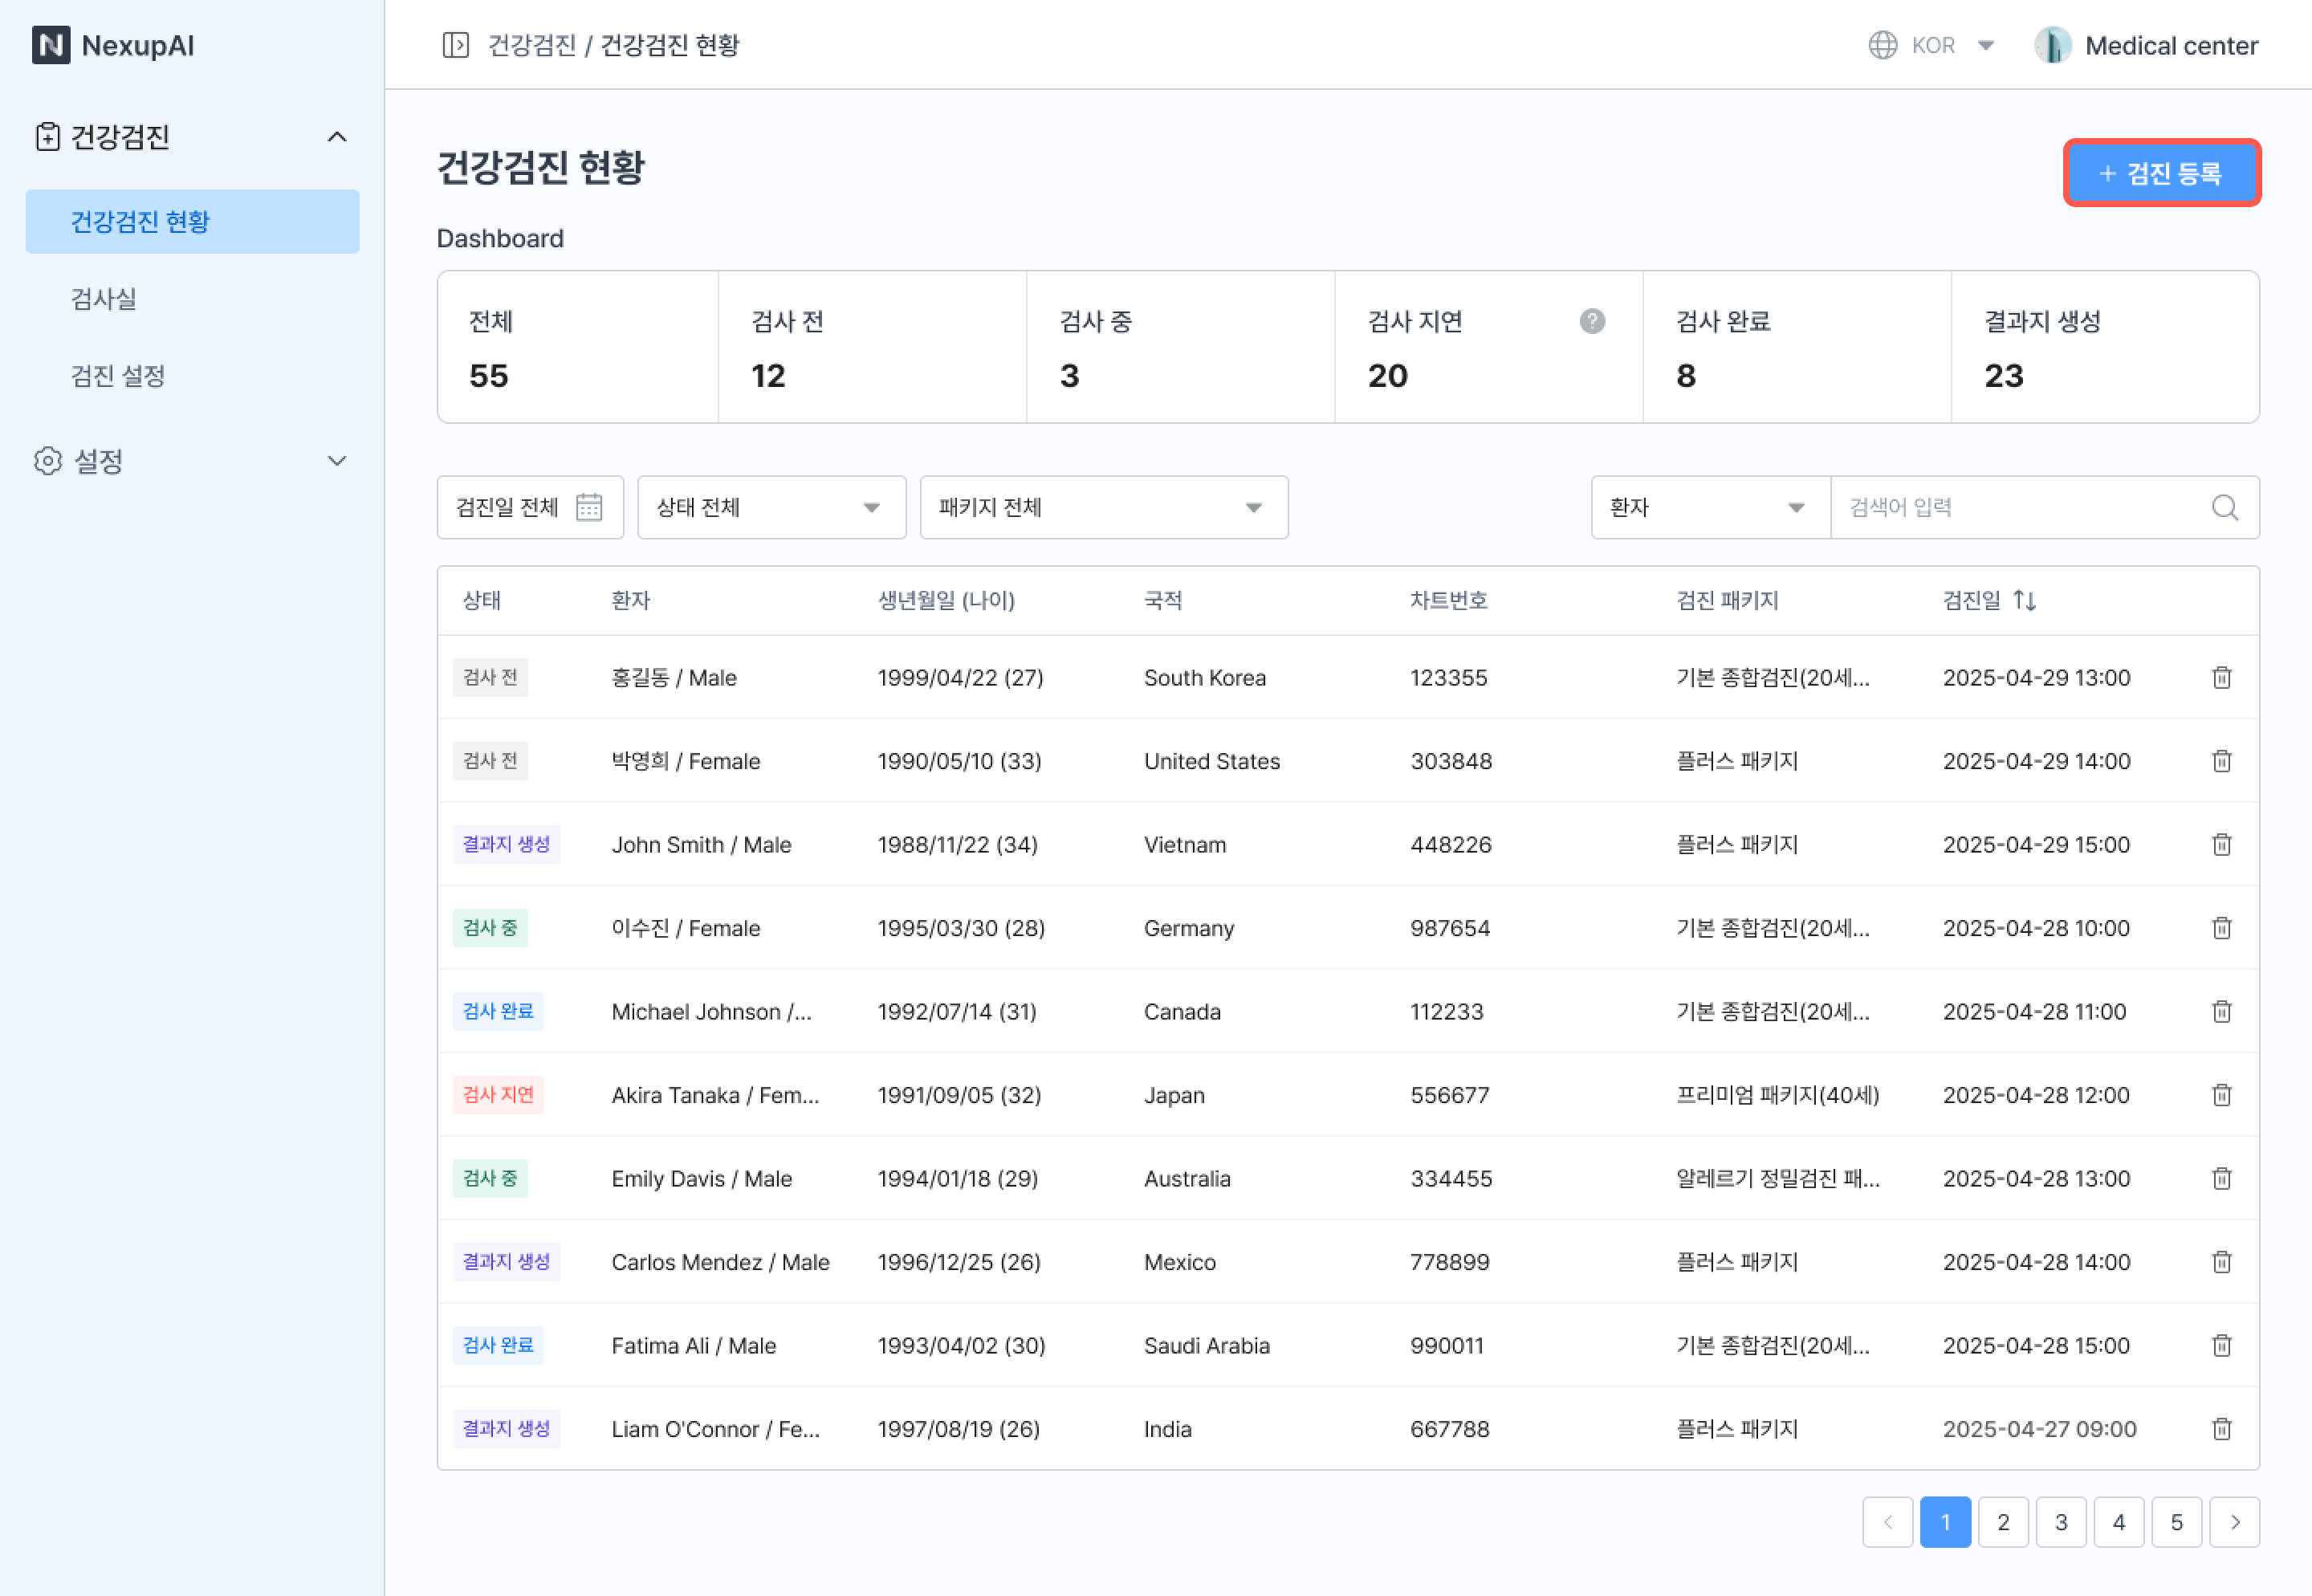This screenshot has width=2312, height=1596.
Task: Click the calendar icon in 검진일 전체 filter
Action: tap(589, 507)
